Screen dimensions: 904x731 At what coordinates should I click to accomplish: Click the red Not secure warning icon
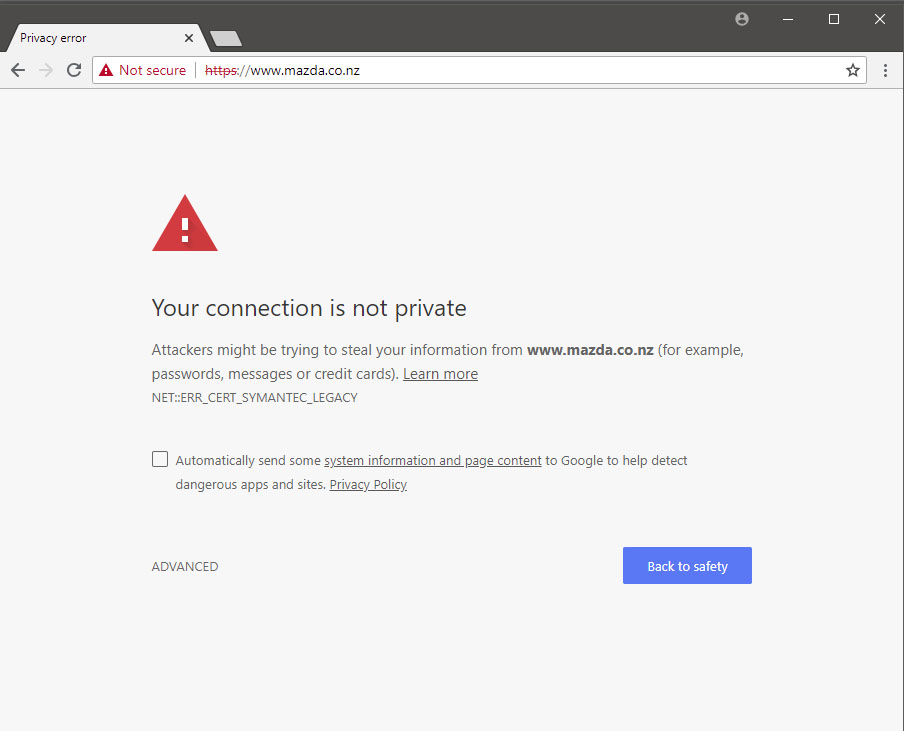[x=106, y=70]
